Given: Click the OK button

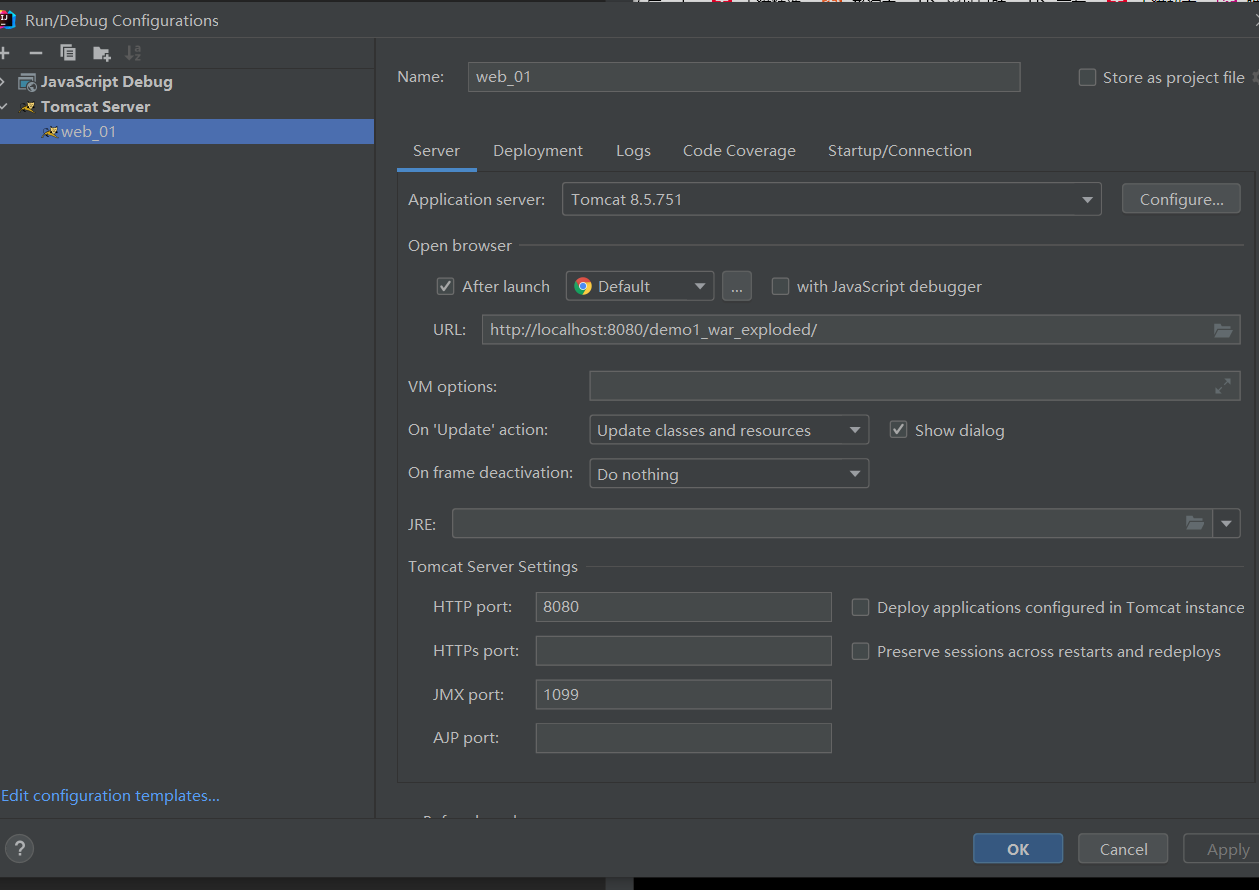Looking at the screenshot, I should (1018, 849).
